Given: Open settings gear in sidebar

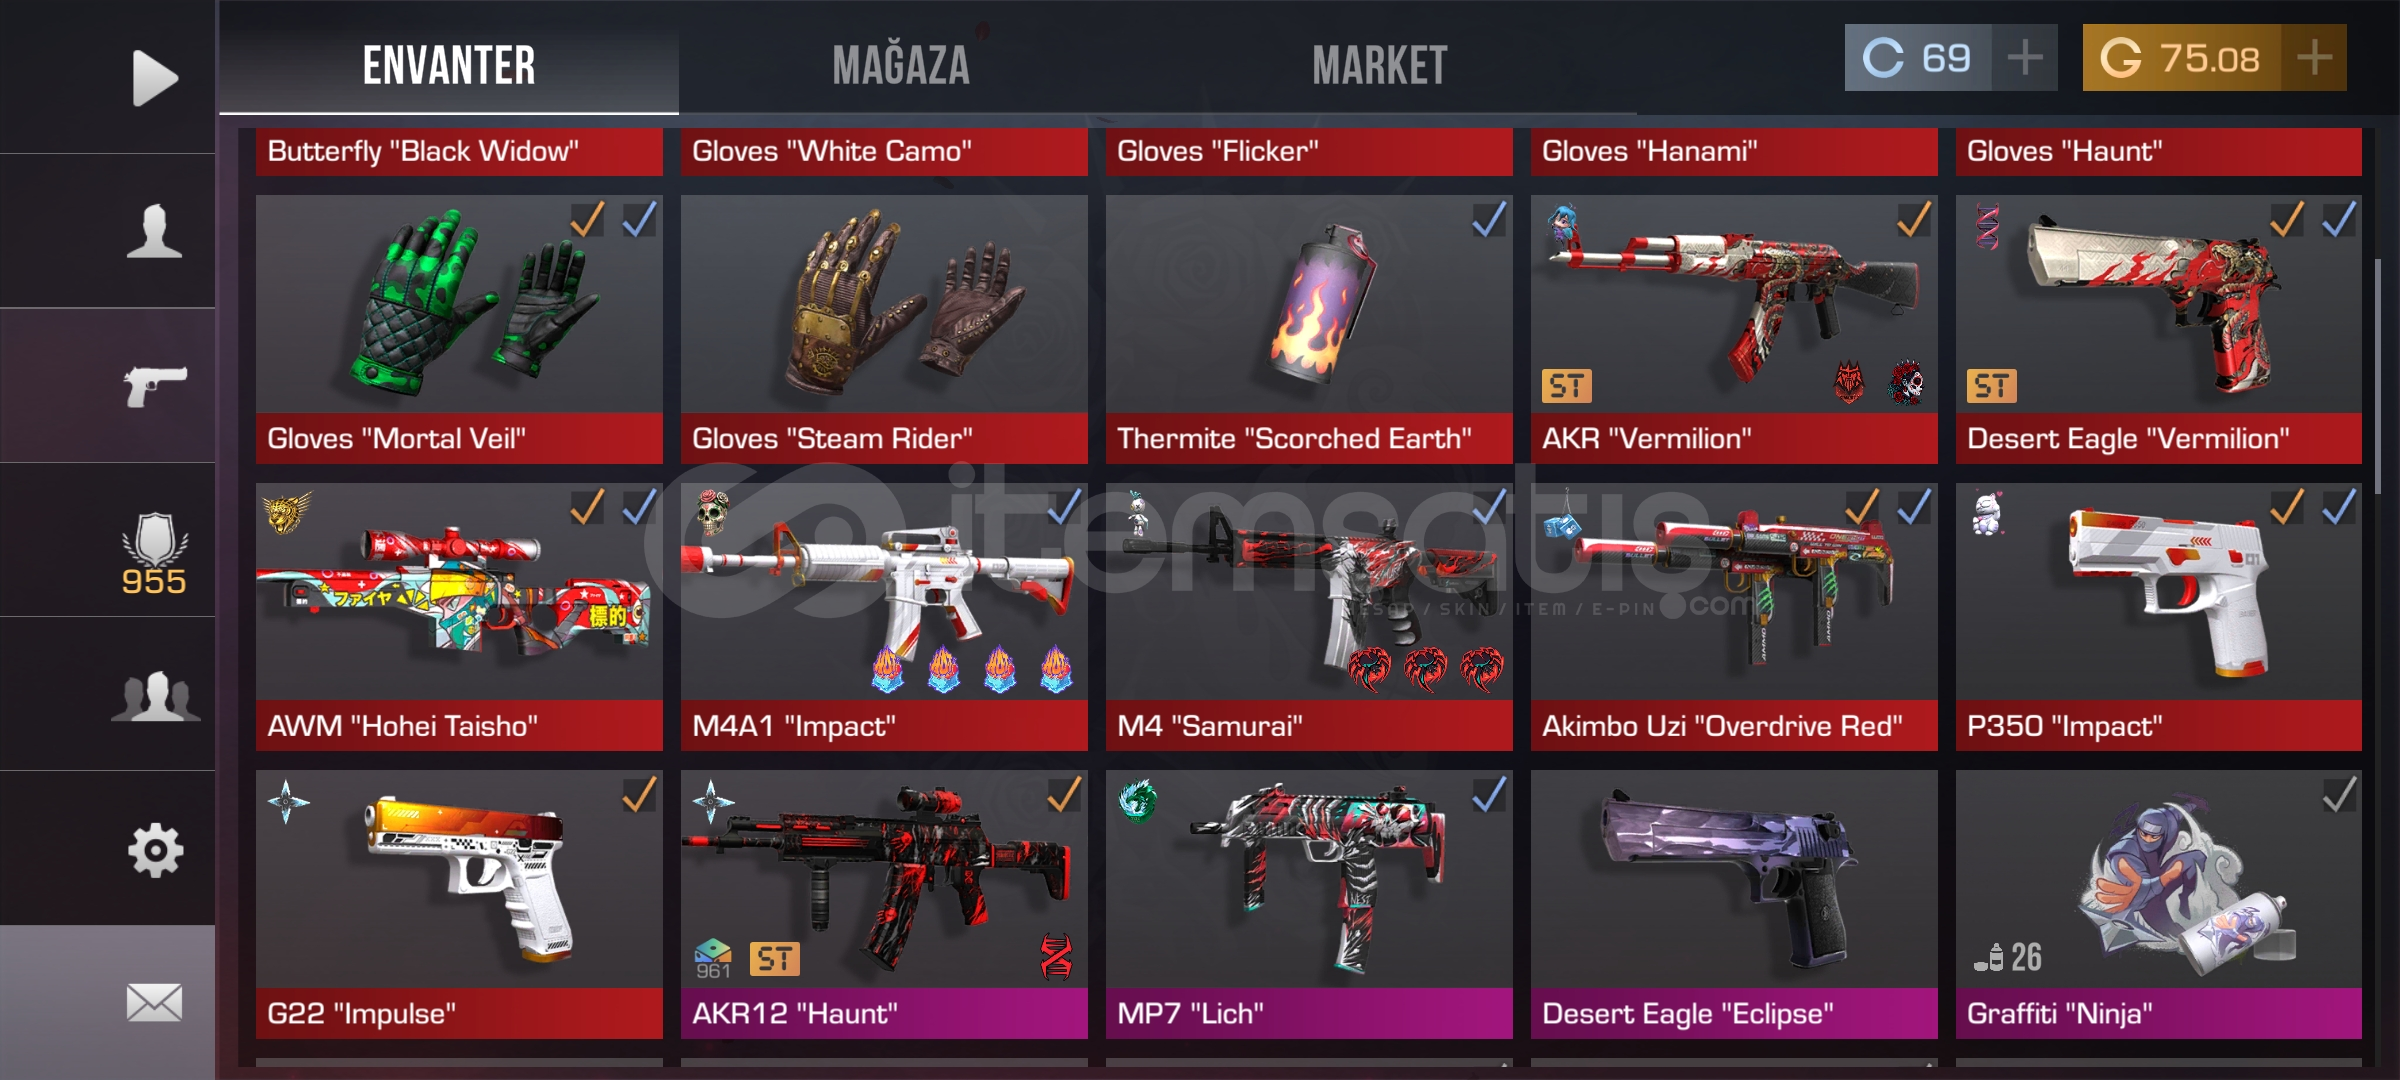Looking at the screenshot, I should click(x=155, y=851).
